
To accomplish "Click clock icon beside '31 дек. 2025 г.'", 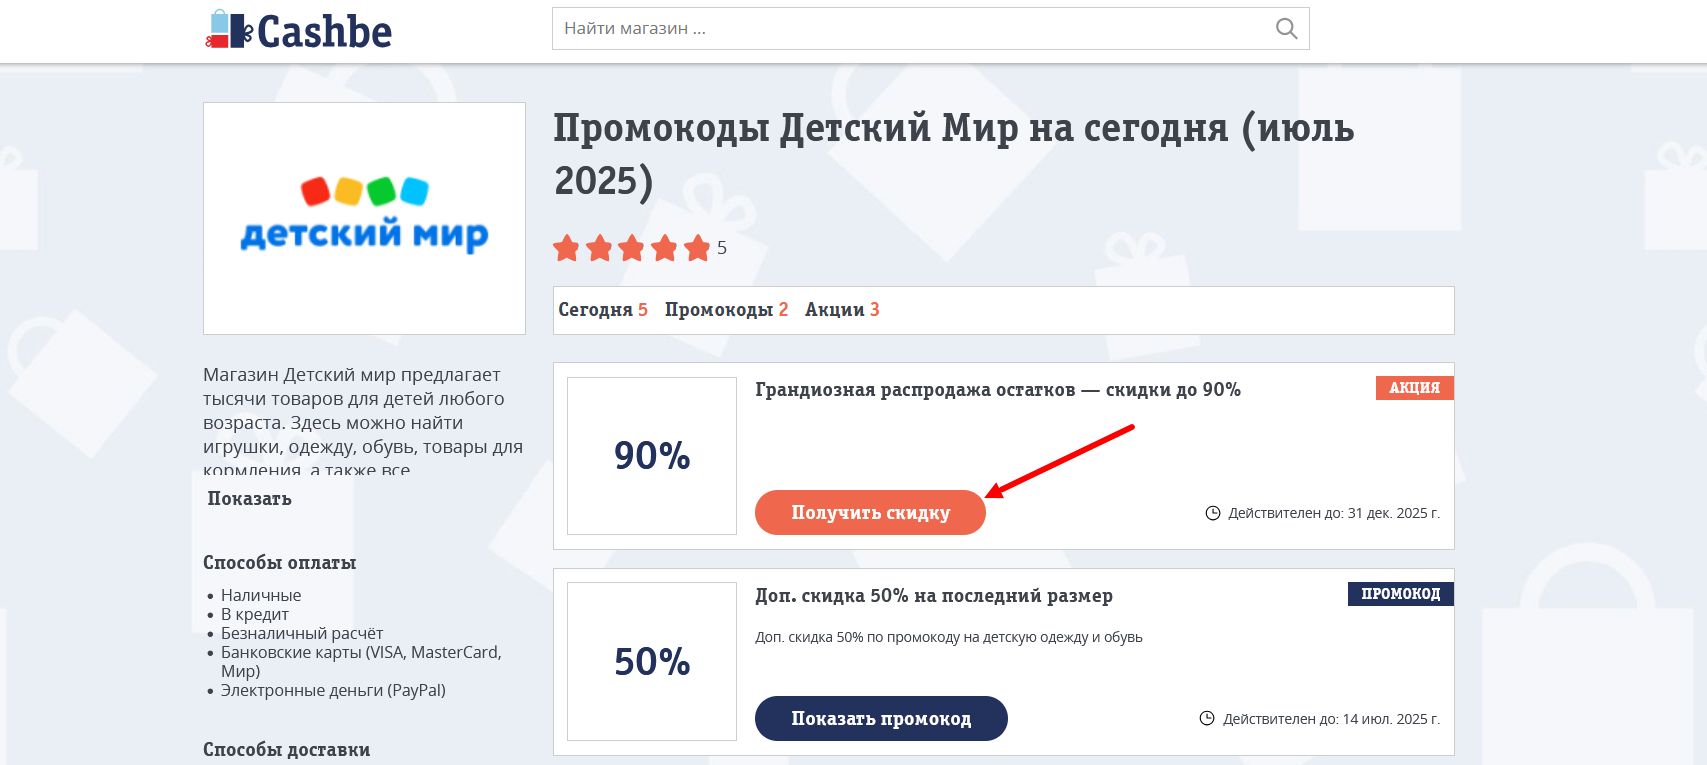I will [x=1213, y=513].
